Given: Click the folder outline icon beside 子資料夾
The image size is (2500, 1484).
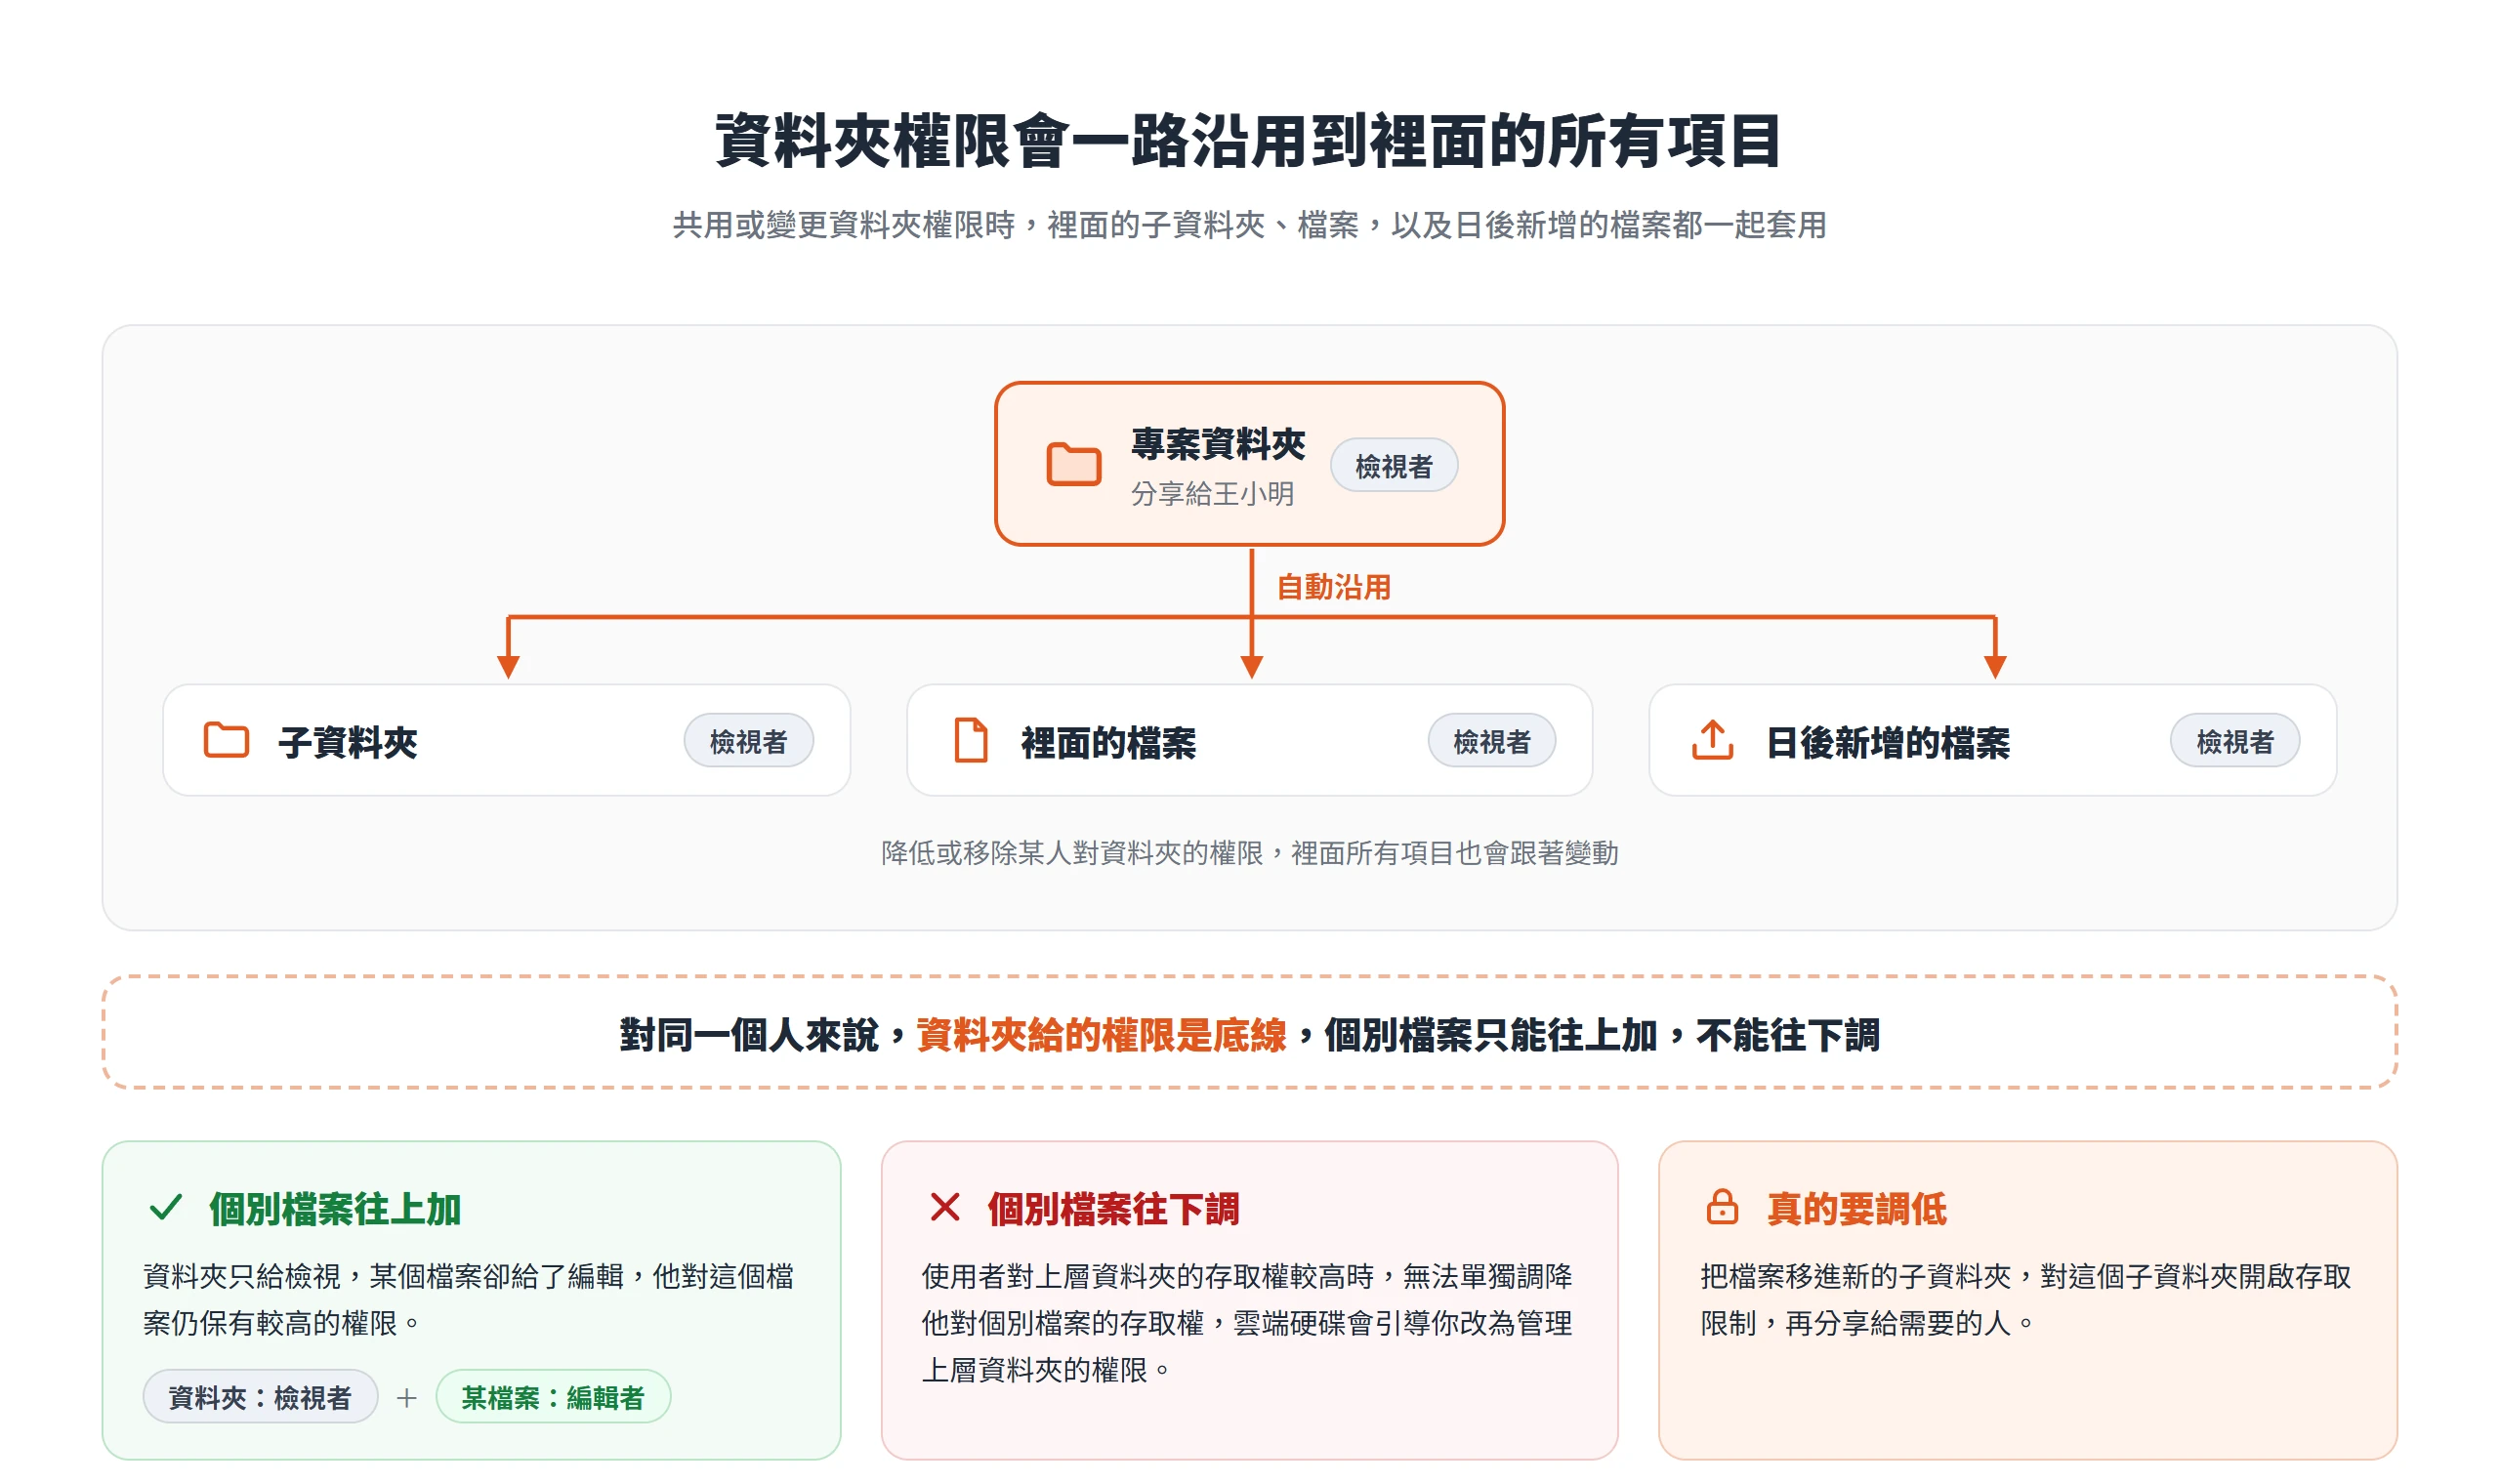Looking at the screenshot, I should (226, 740).
